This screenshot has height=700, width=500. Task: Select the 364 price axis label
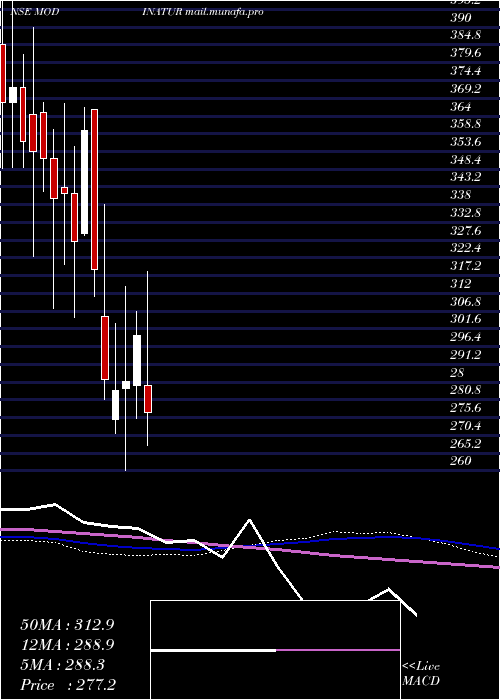point(461,106)
